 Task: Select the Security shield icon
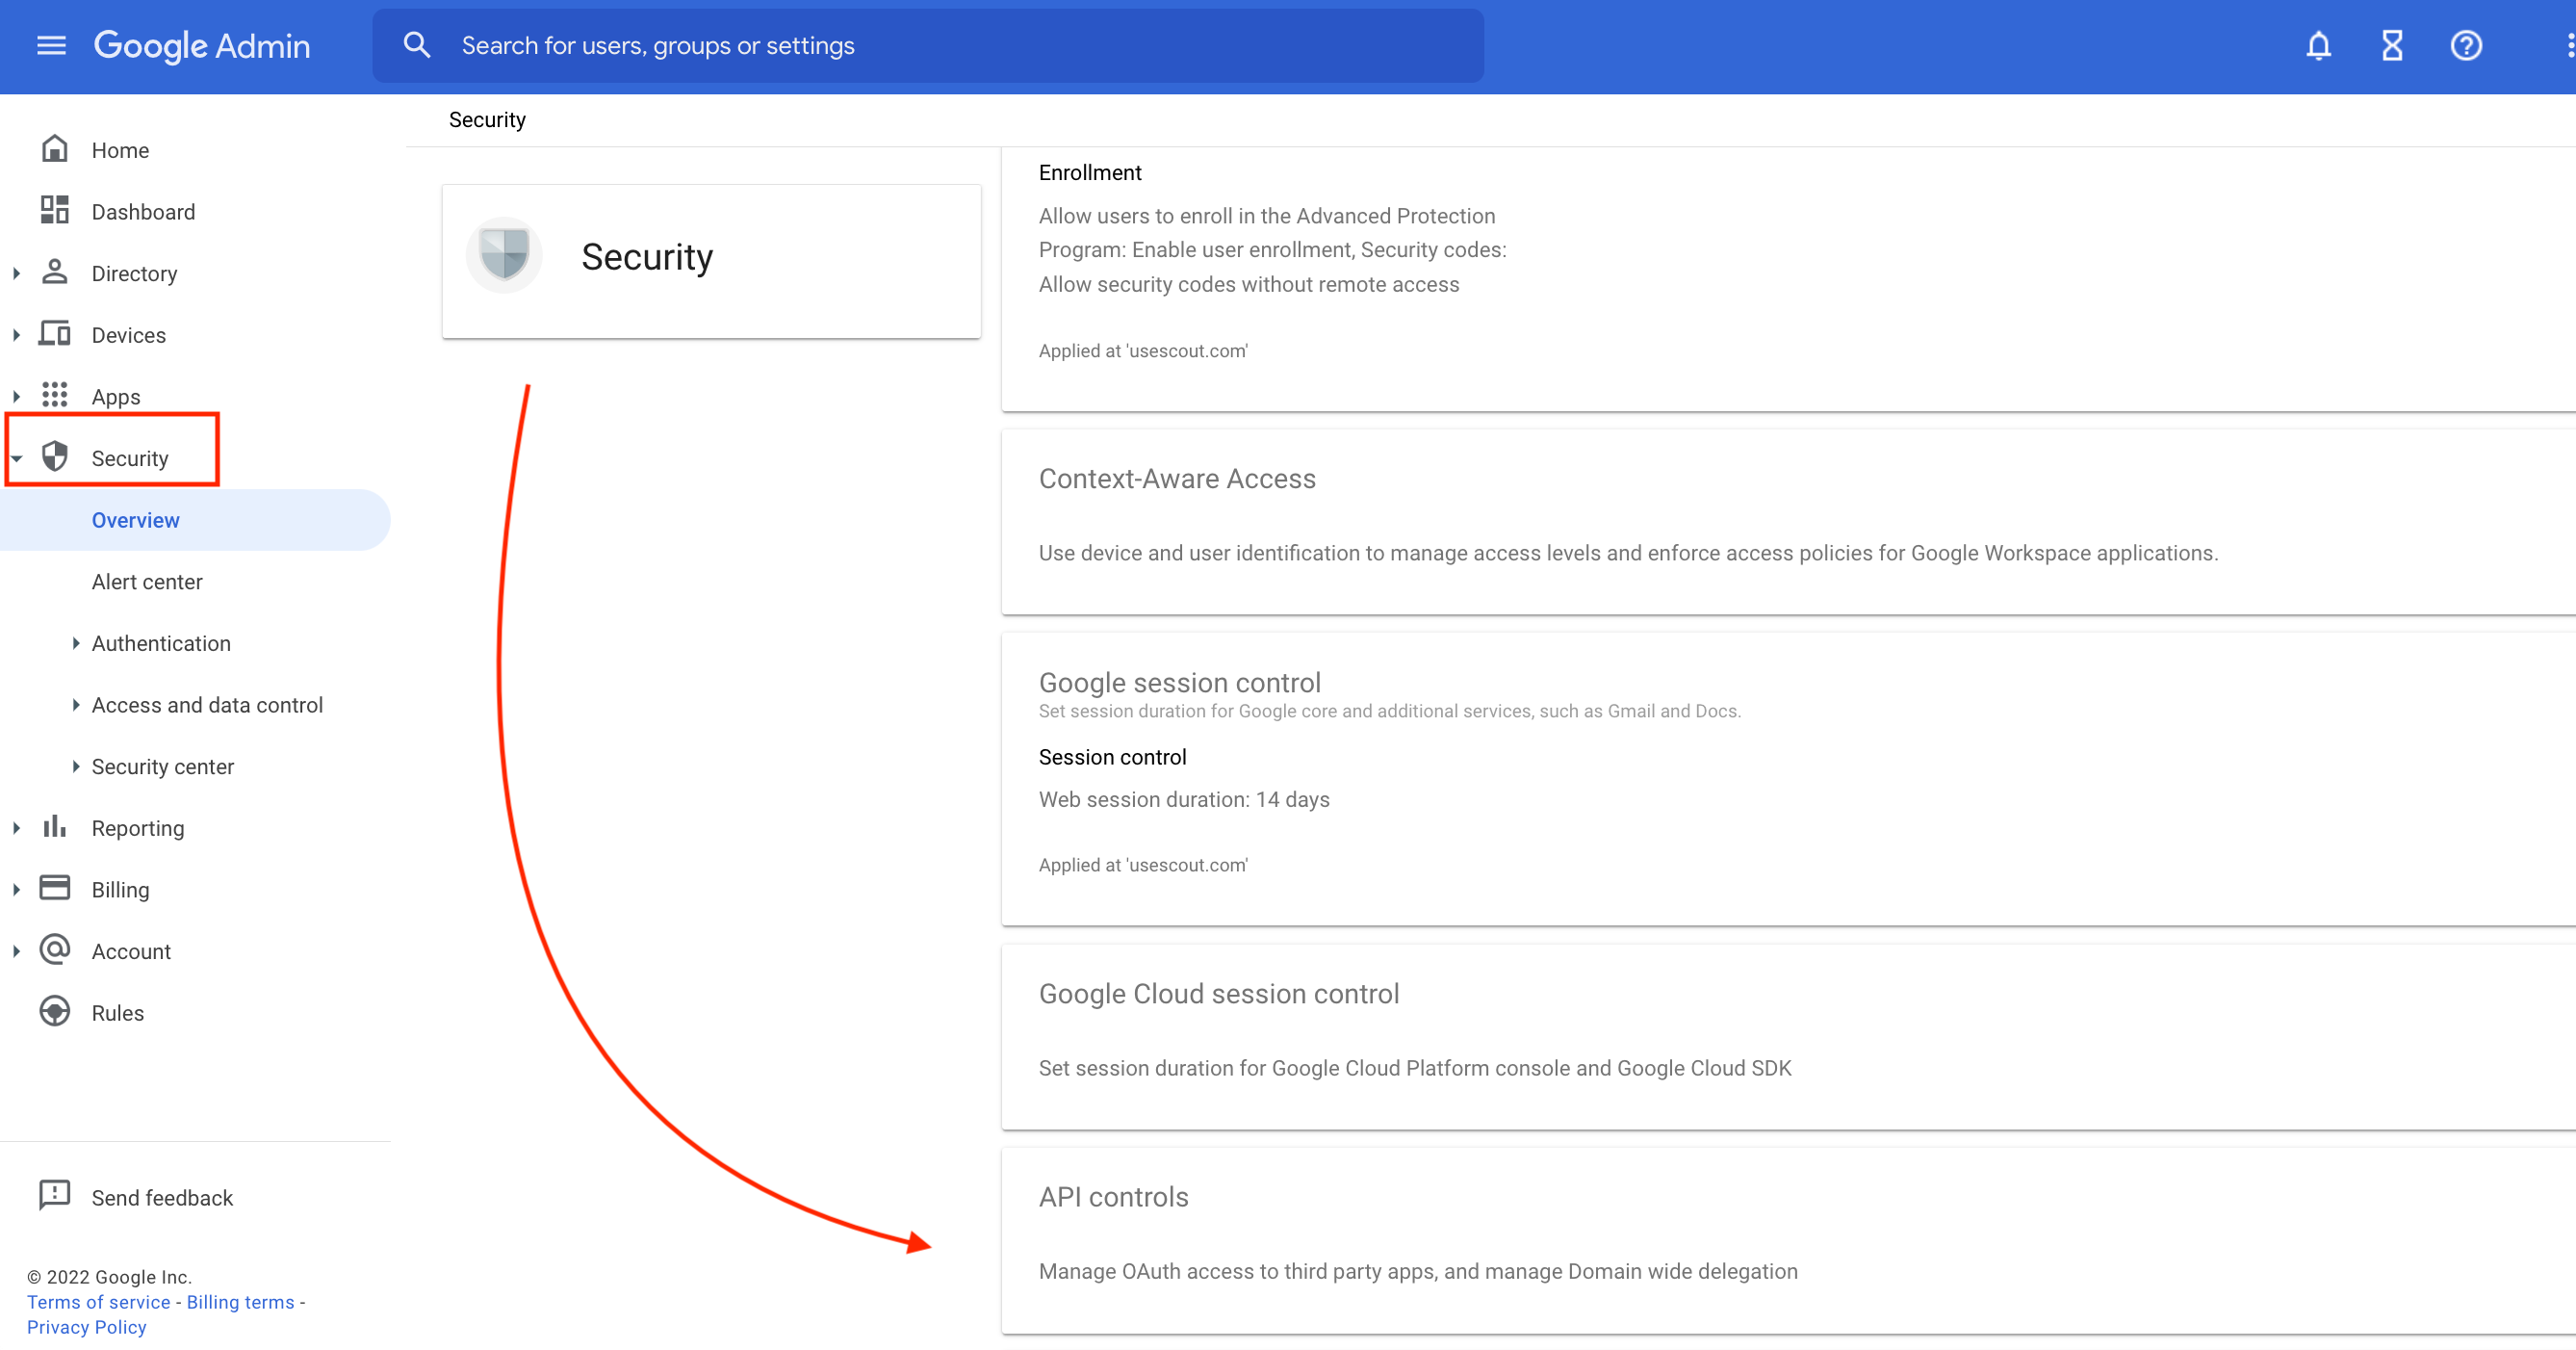coord(54,457)
